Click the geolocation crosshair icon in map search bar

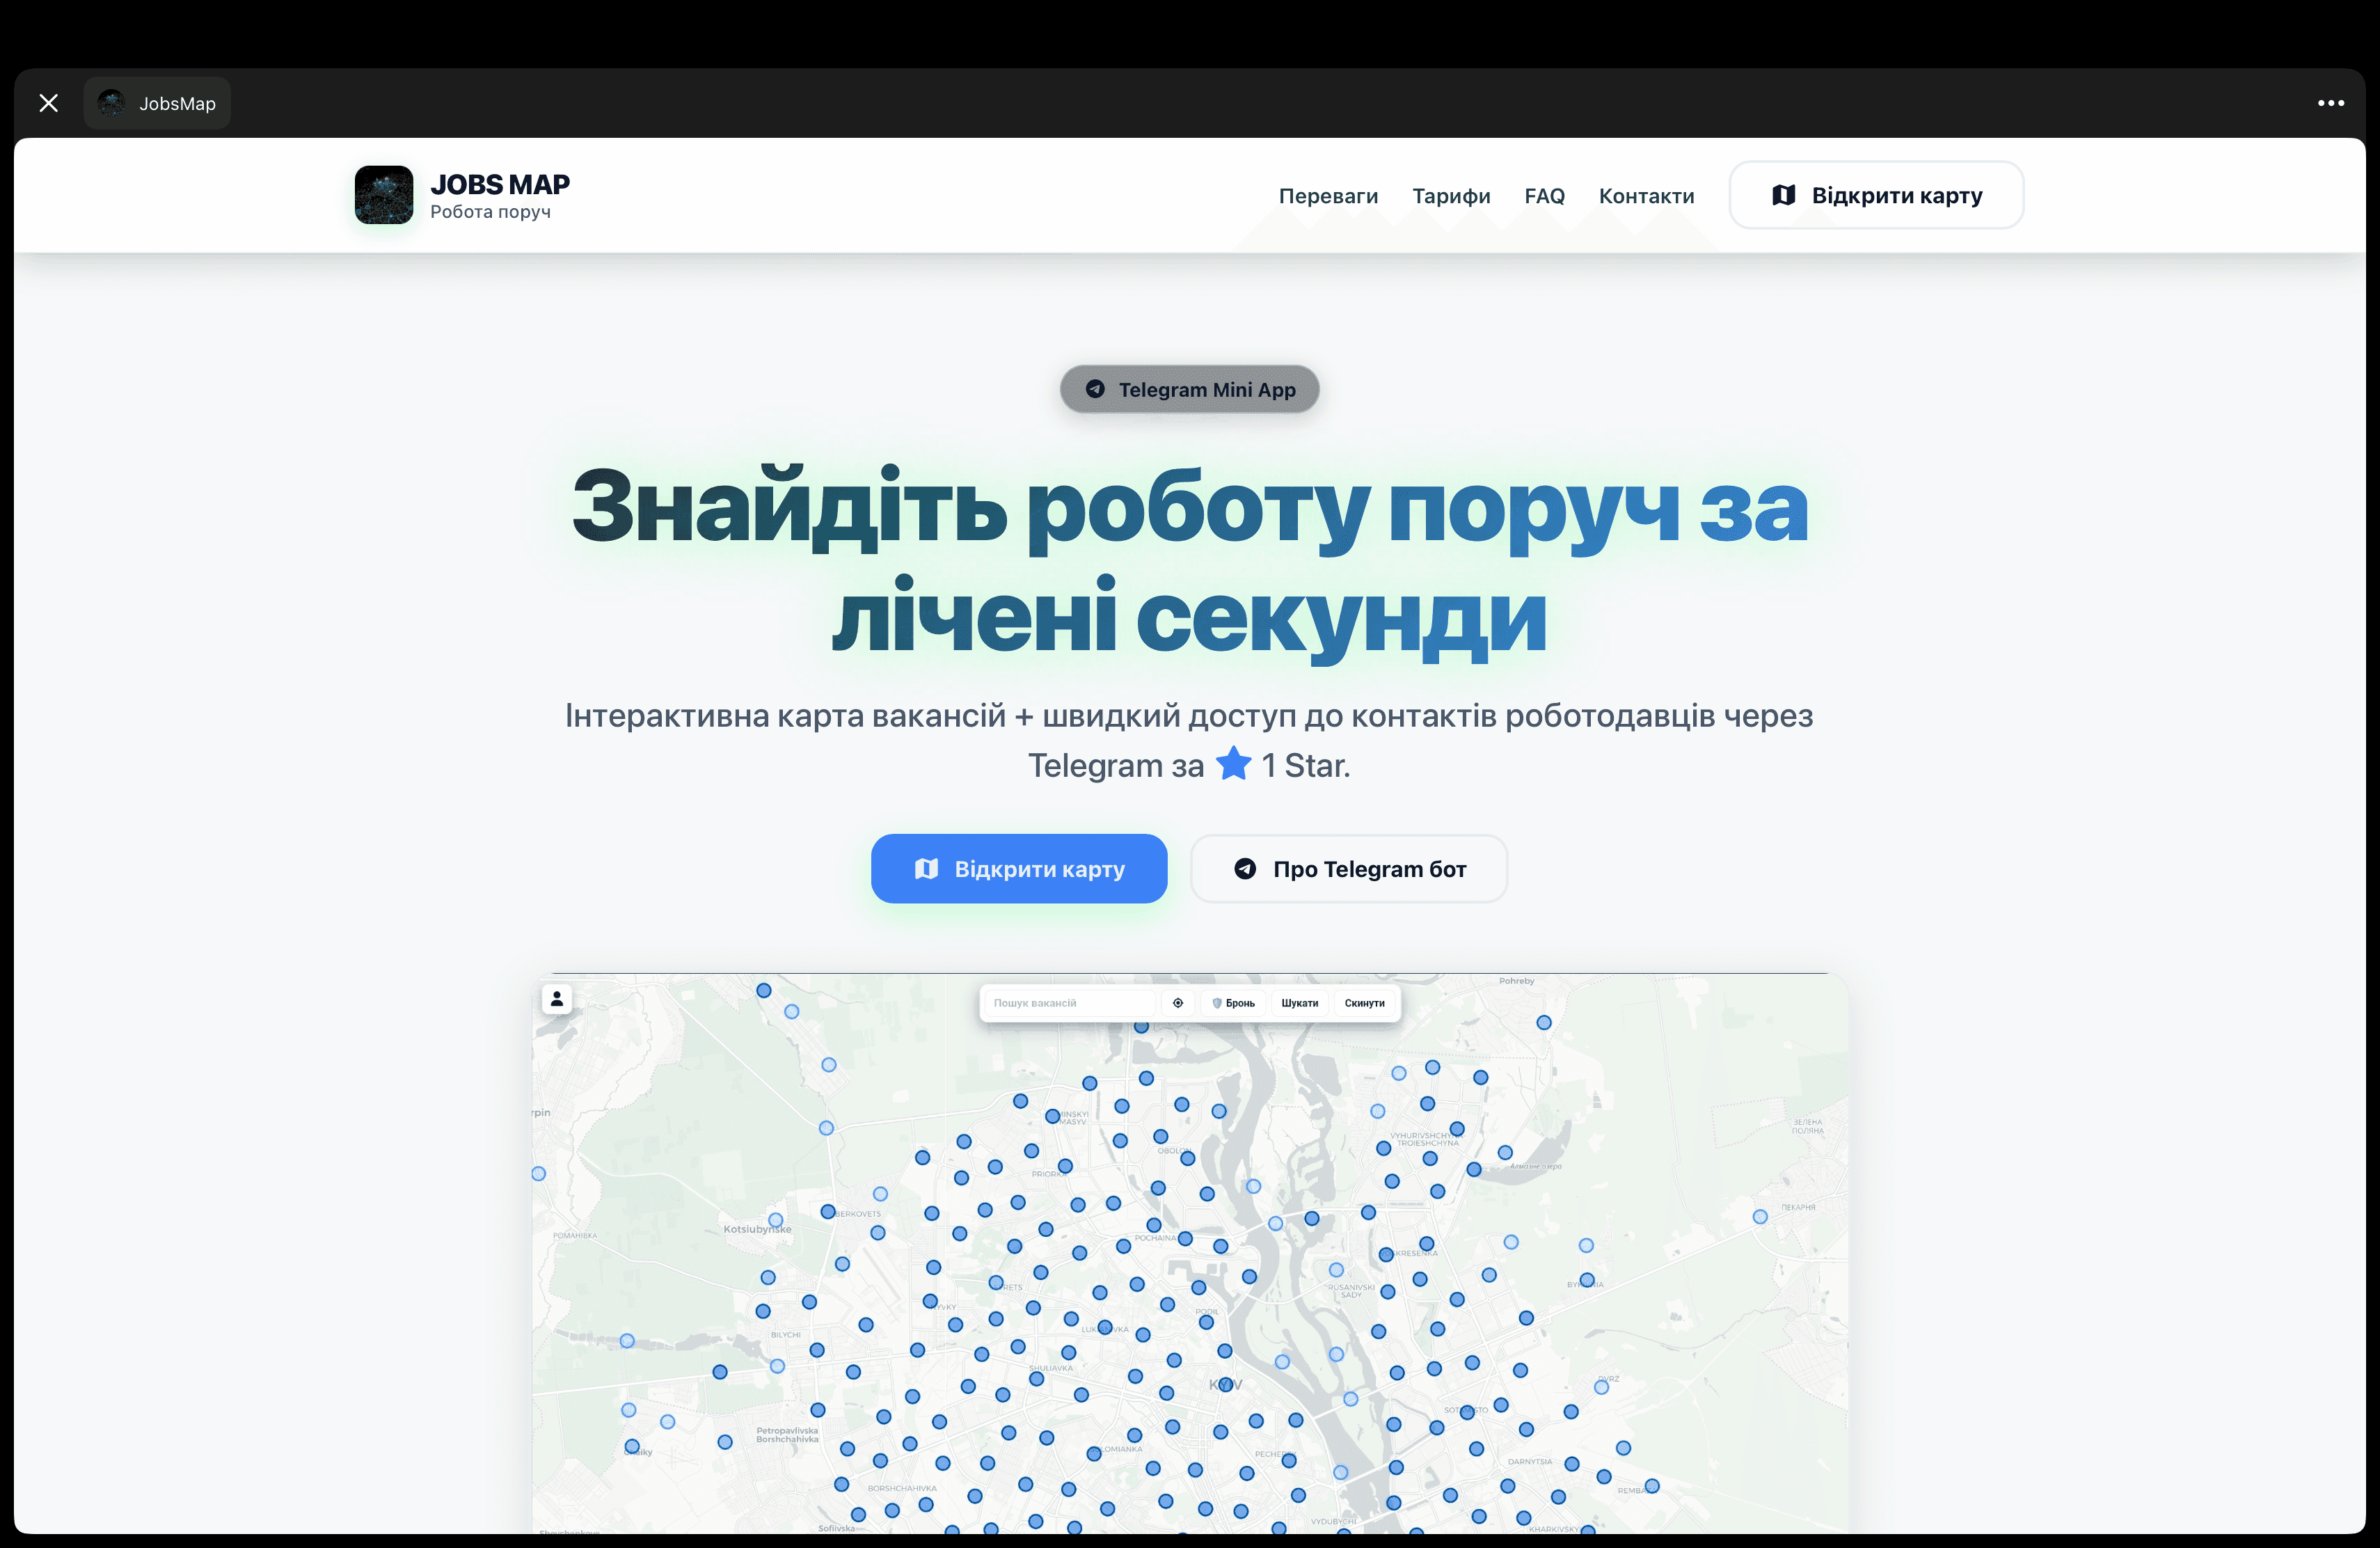click(1179, 1003)
